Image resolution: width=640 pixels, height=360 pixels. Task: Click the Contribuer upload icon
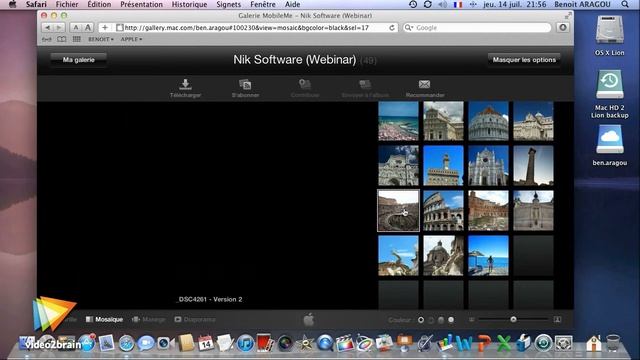[x=304, y=84]
